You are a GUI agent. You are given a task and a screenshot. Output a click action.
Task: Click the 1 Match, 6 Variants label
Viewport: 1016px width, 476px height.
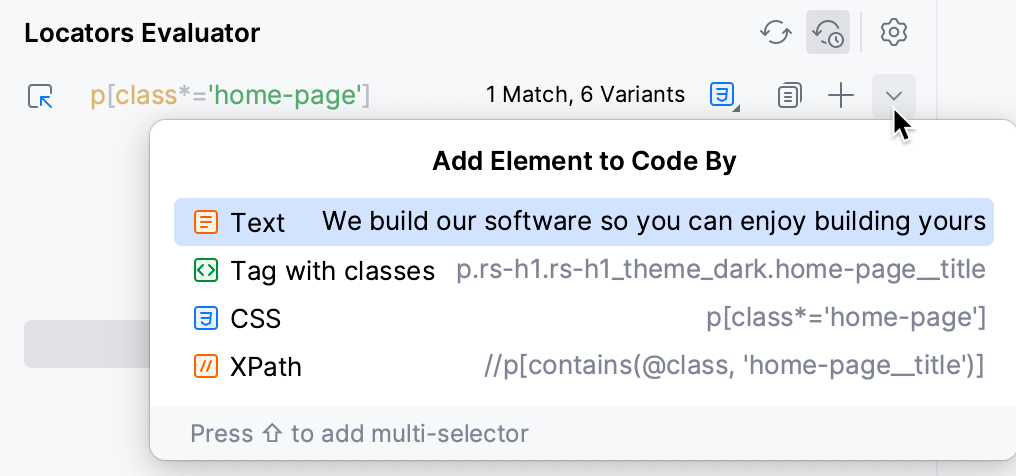(585, 95)
